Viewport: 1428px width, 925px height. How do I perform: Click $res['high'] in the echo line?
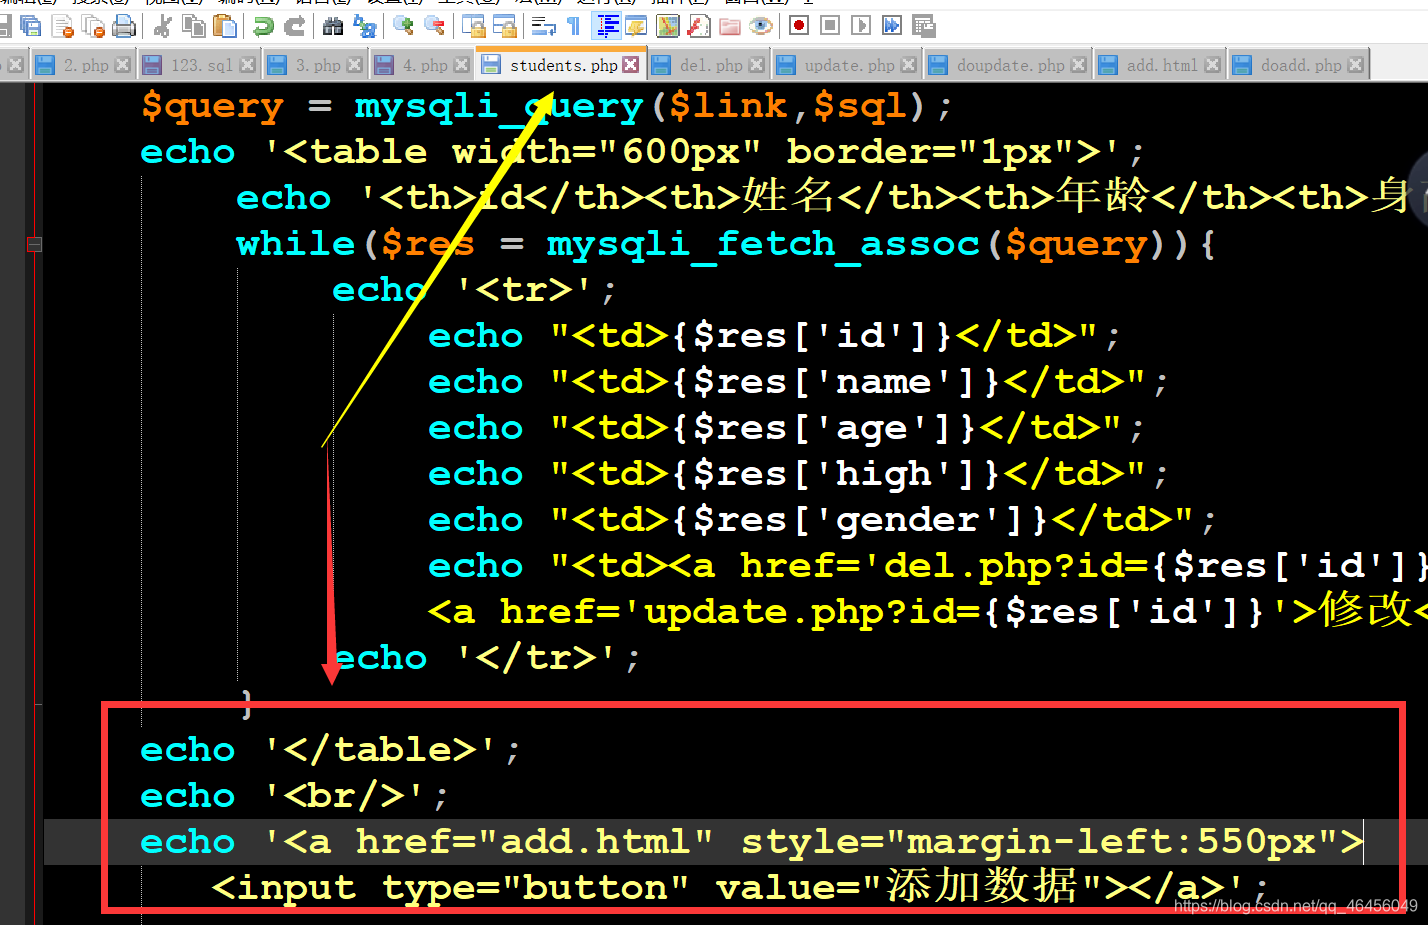click(x=834, y=474)
